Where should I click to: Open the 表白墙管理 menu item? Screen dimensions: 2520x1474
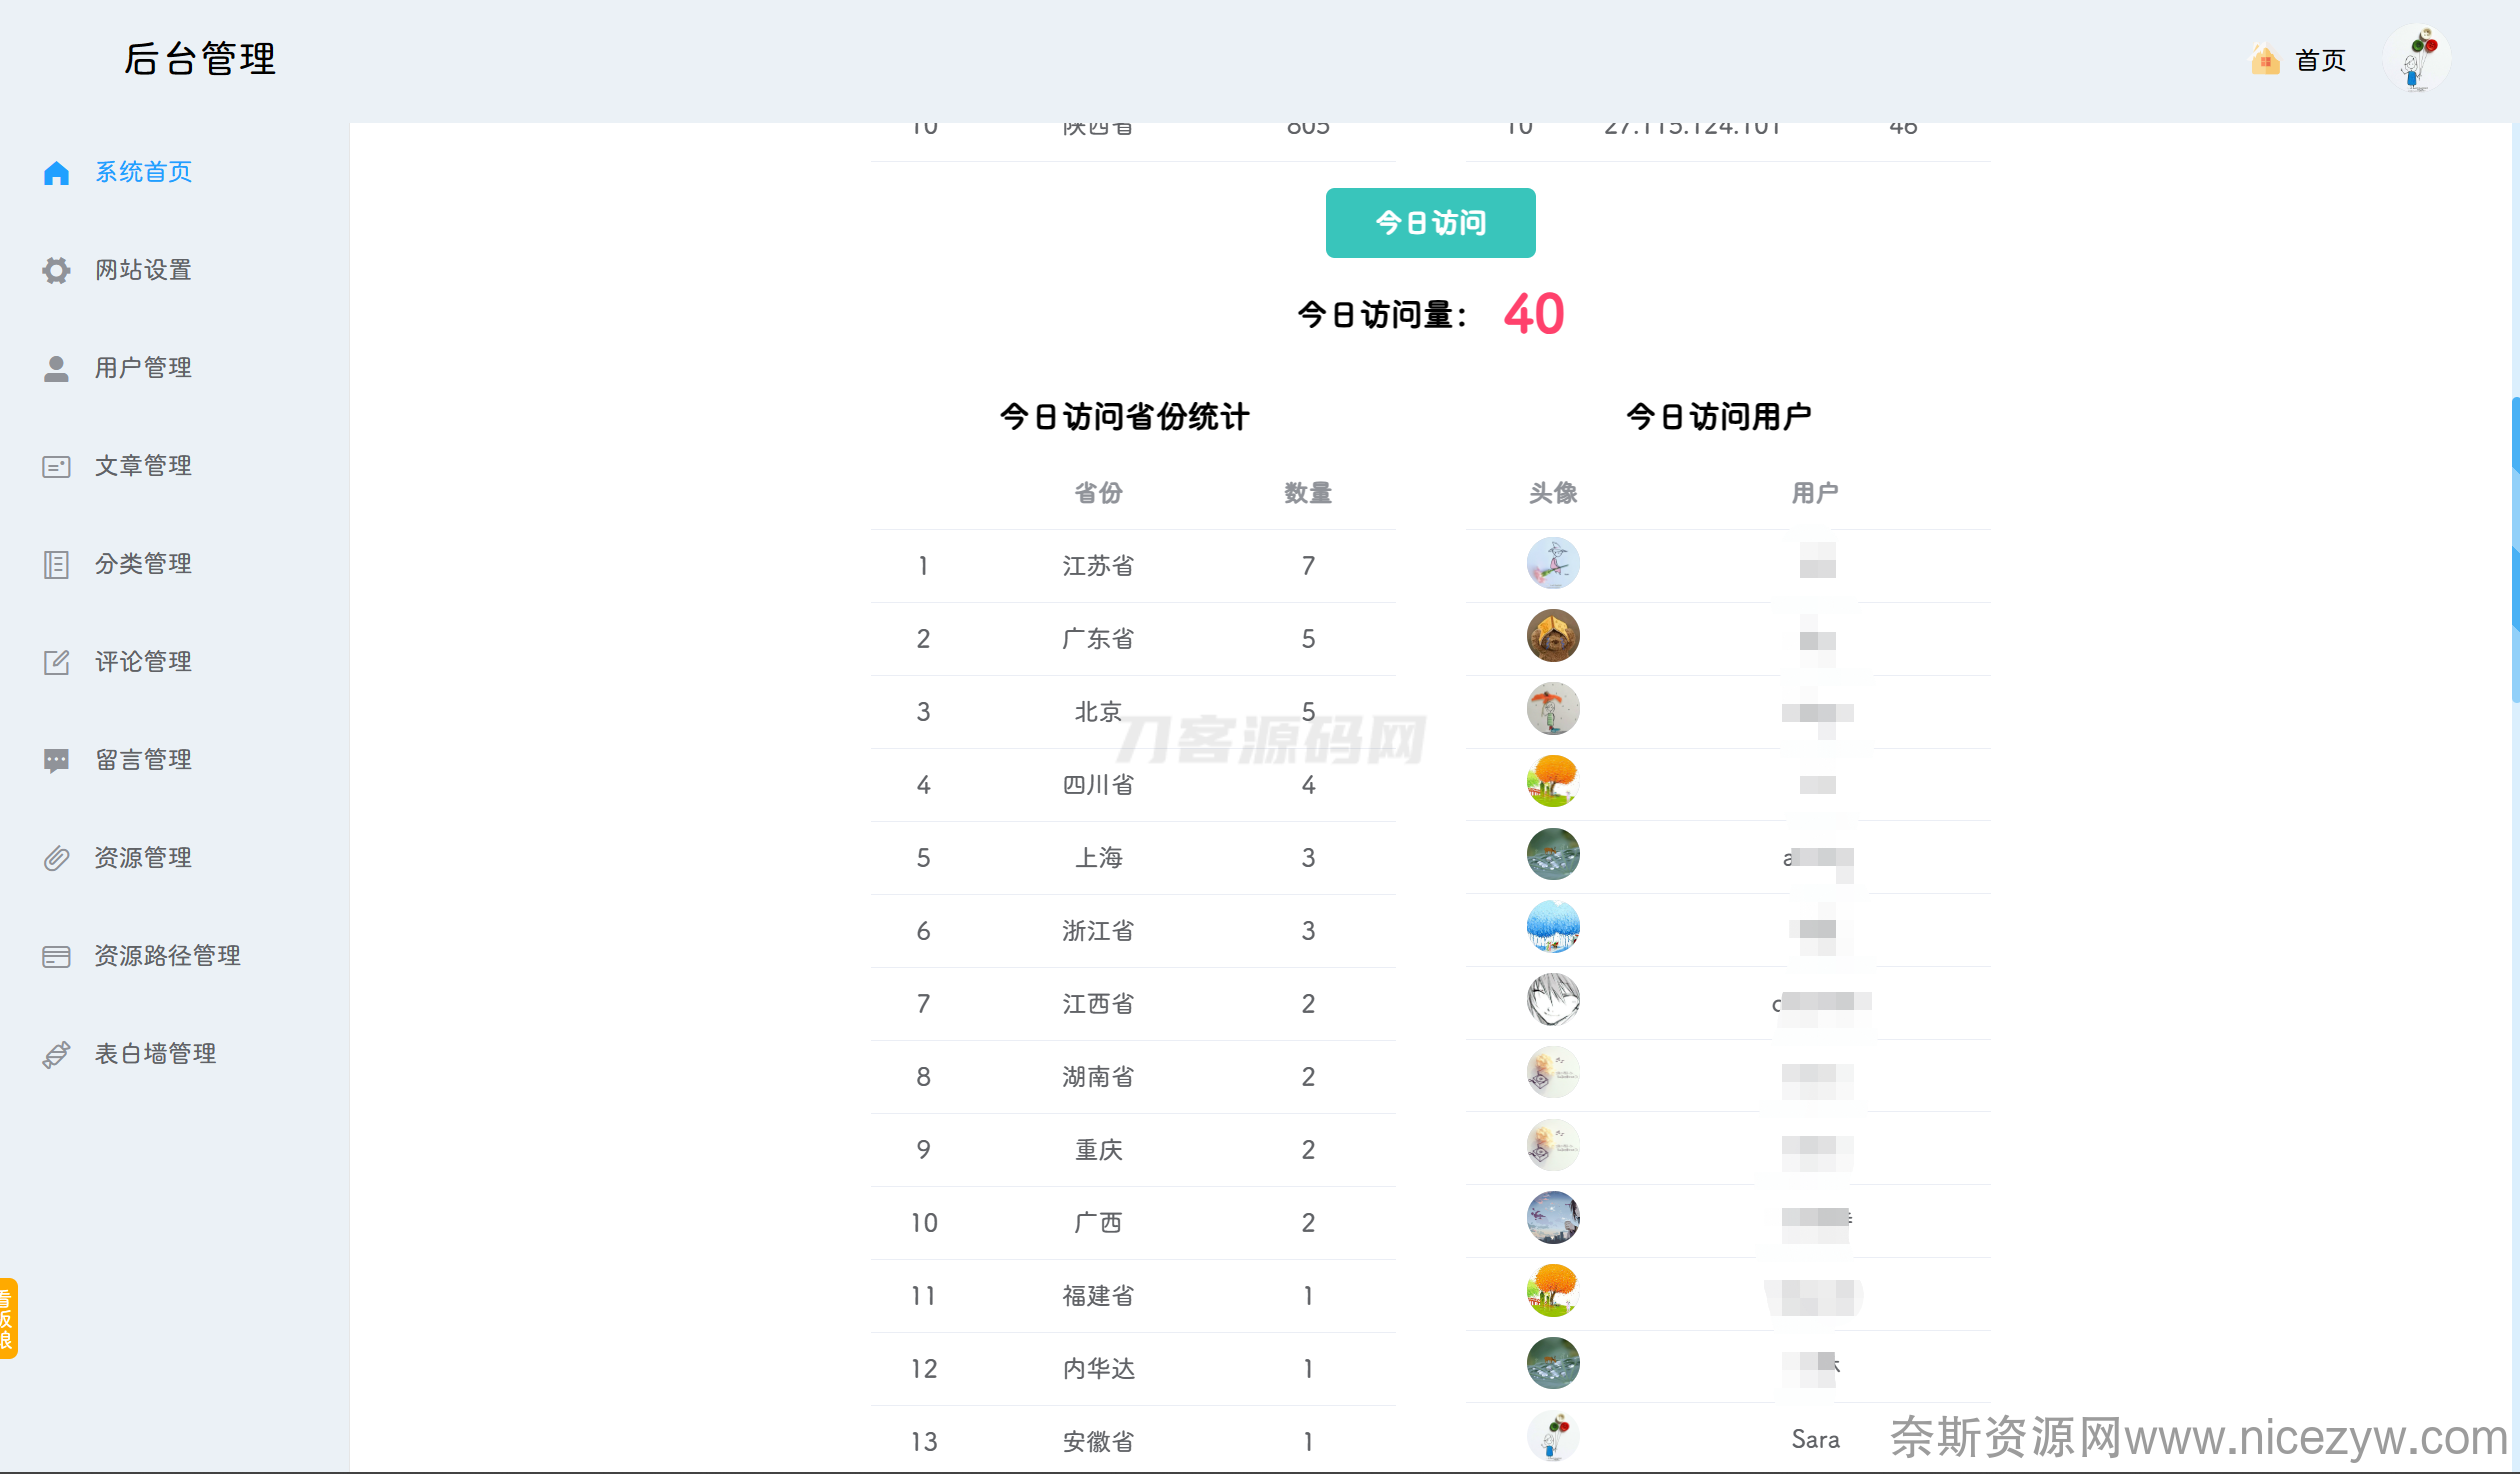(x=155, y=1054)
